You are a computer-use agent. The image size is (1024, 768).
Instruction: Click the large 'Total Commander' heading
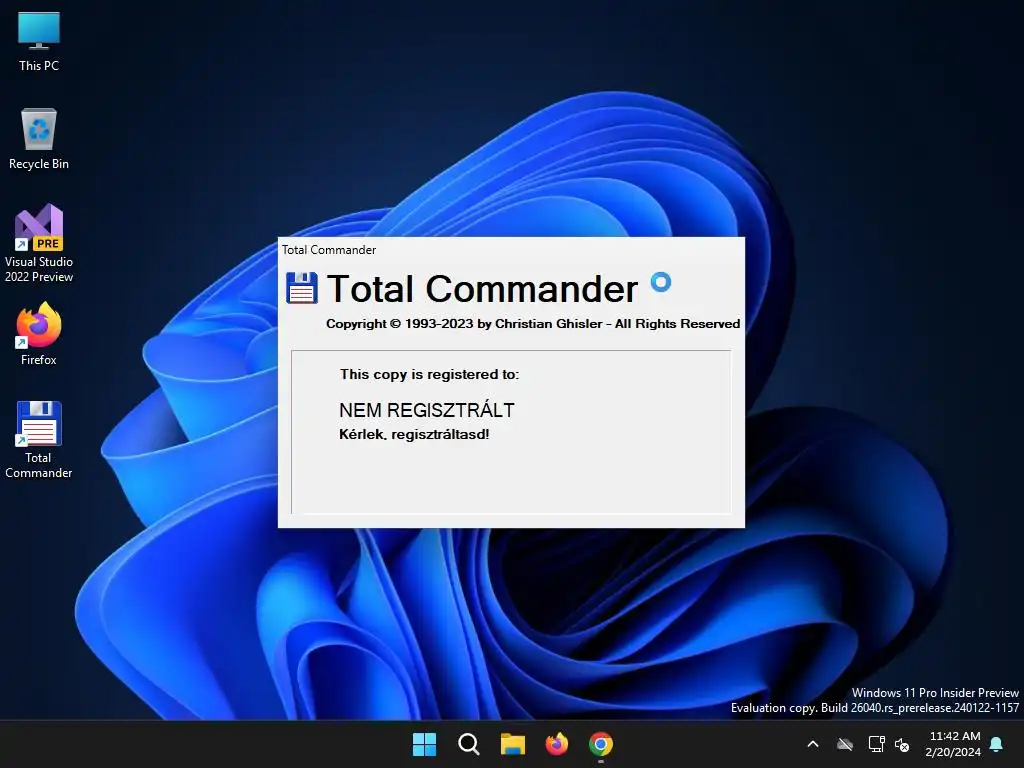[482, 288]
